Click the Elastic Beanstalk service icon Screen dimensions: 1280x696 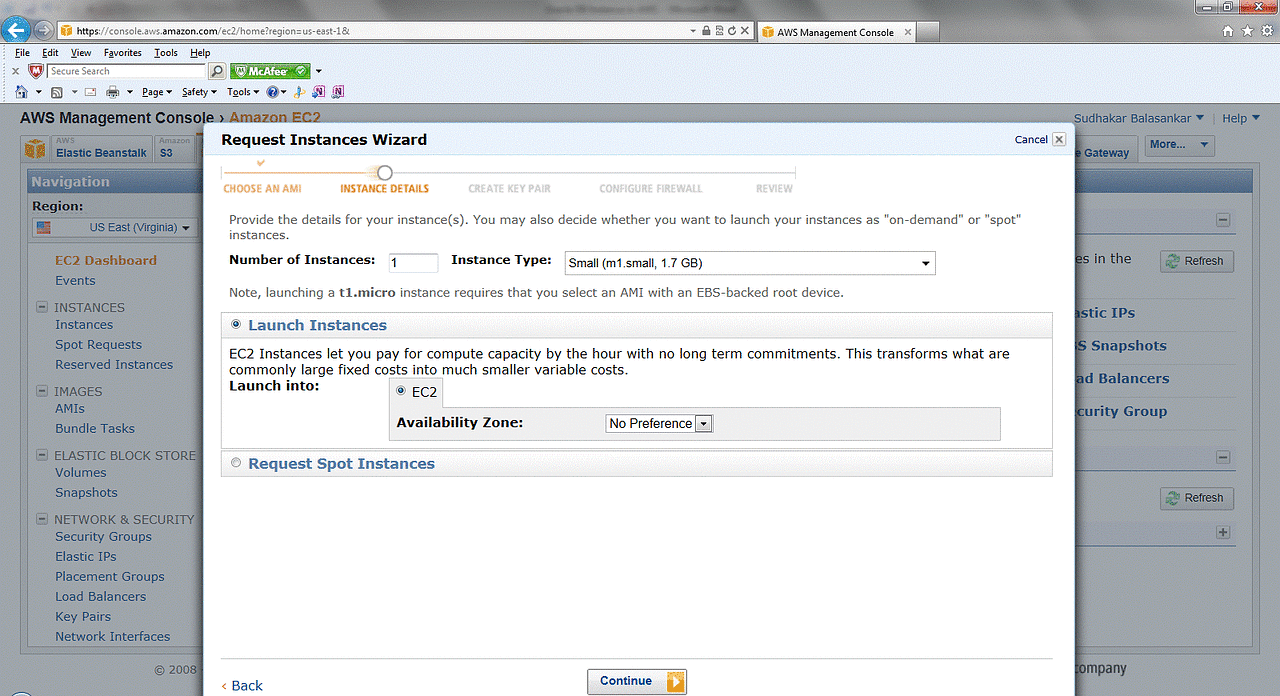click(x=36, y=149)
